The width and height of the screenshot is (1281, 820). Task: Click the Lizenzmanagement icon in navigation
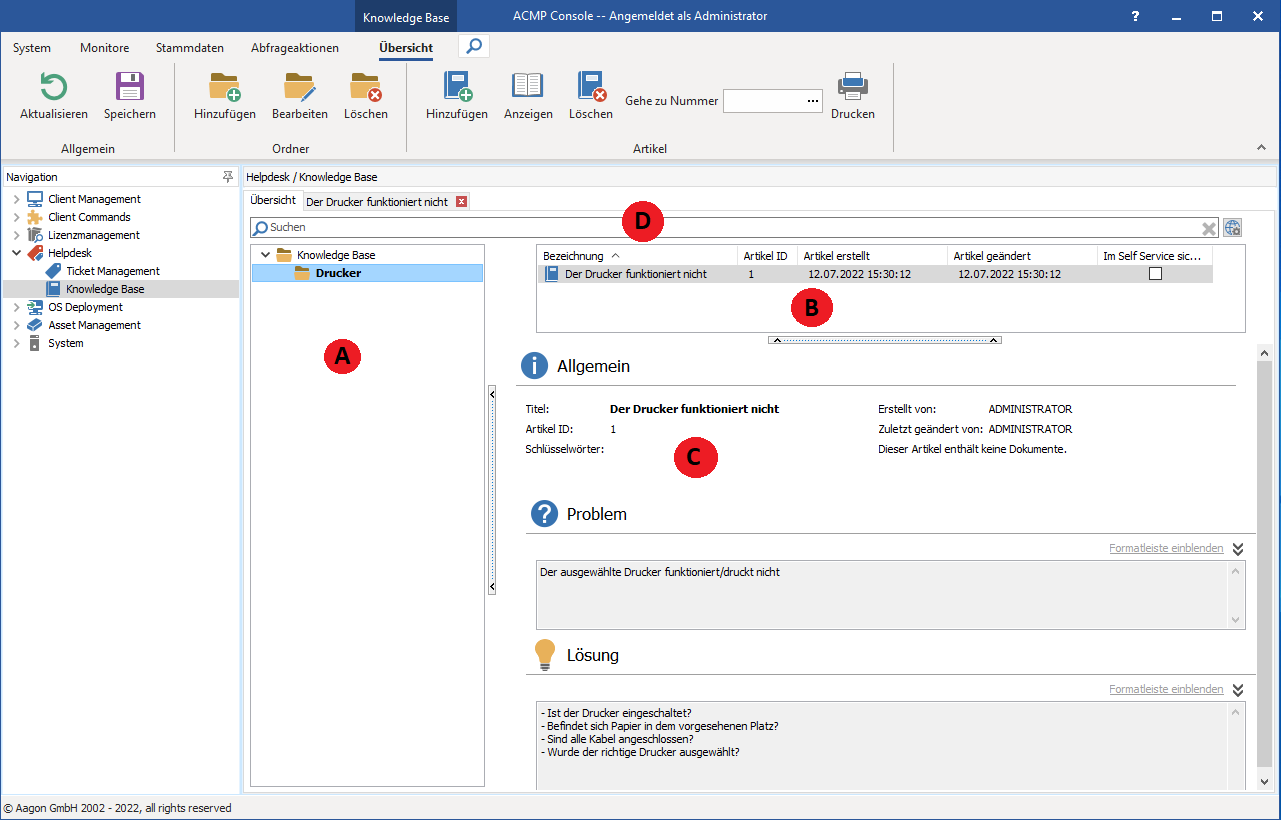(x=35, y=235)
